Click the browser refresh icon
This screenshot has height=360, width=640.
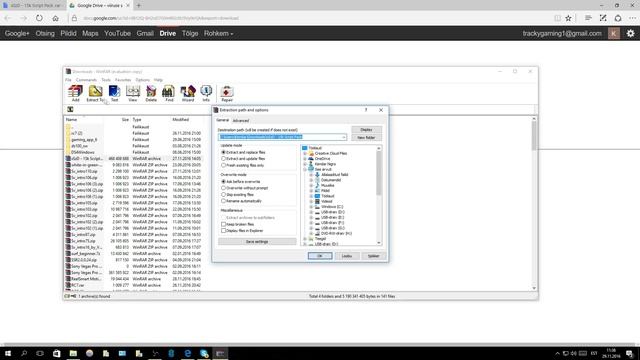39,18
